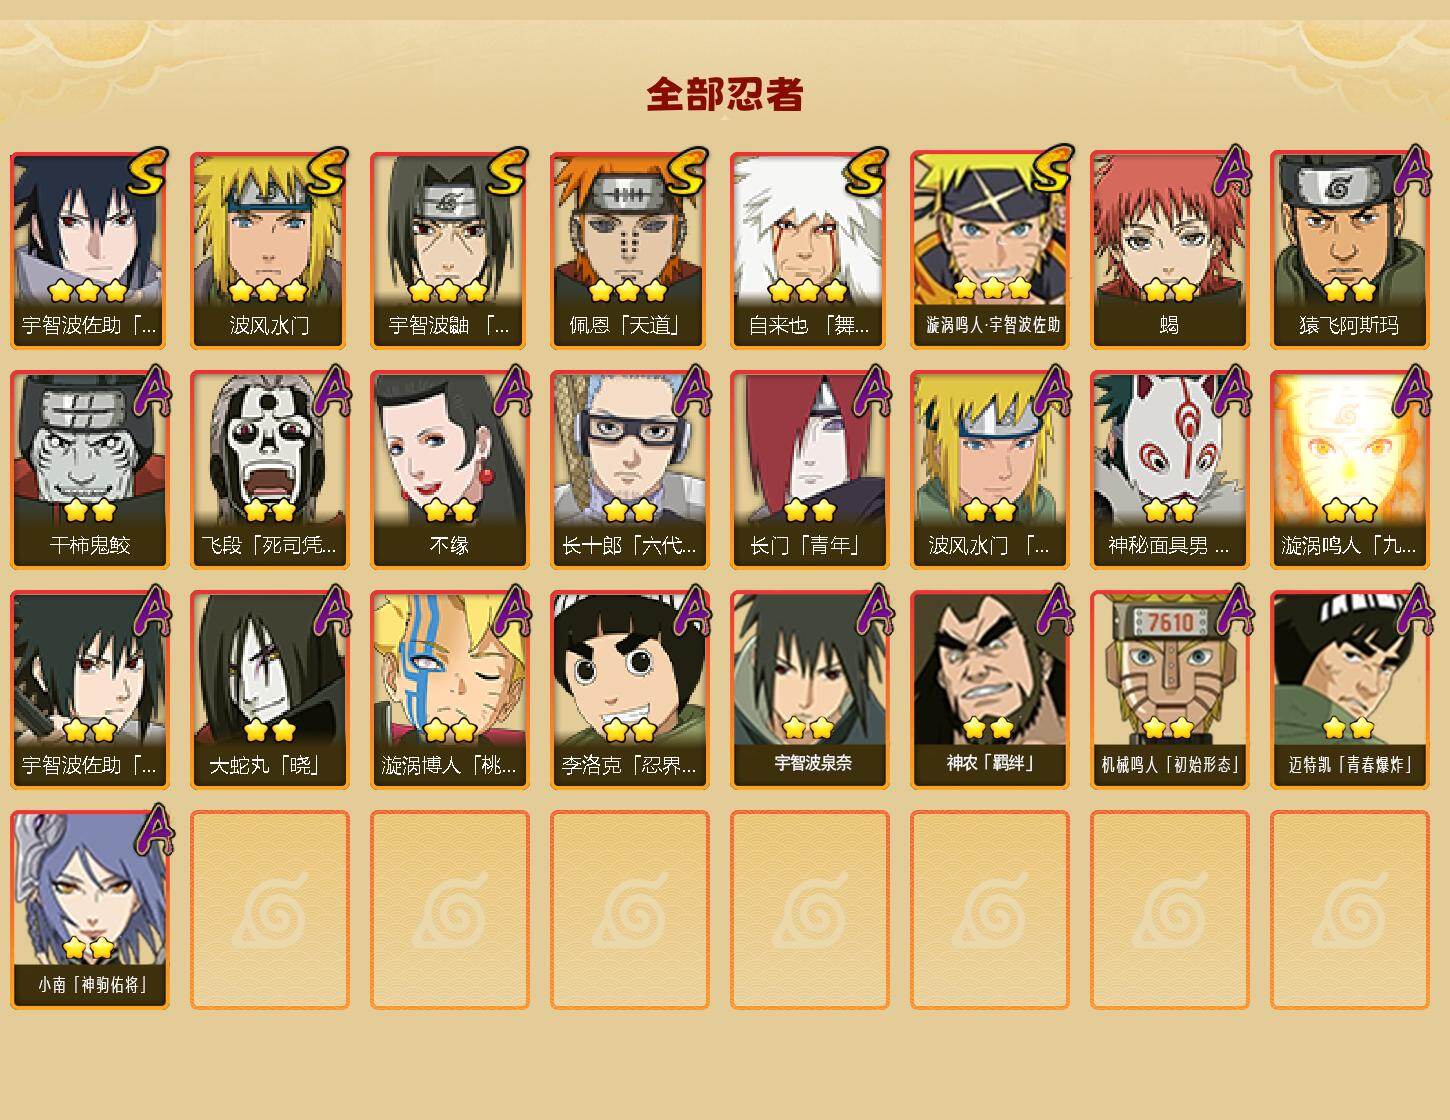Open the 小南「神驹佑将」 ninja card
This screenshot has height=1120, width=1450.
[90, 910]
